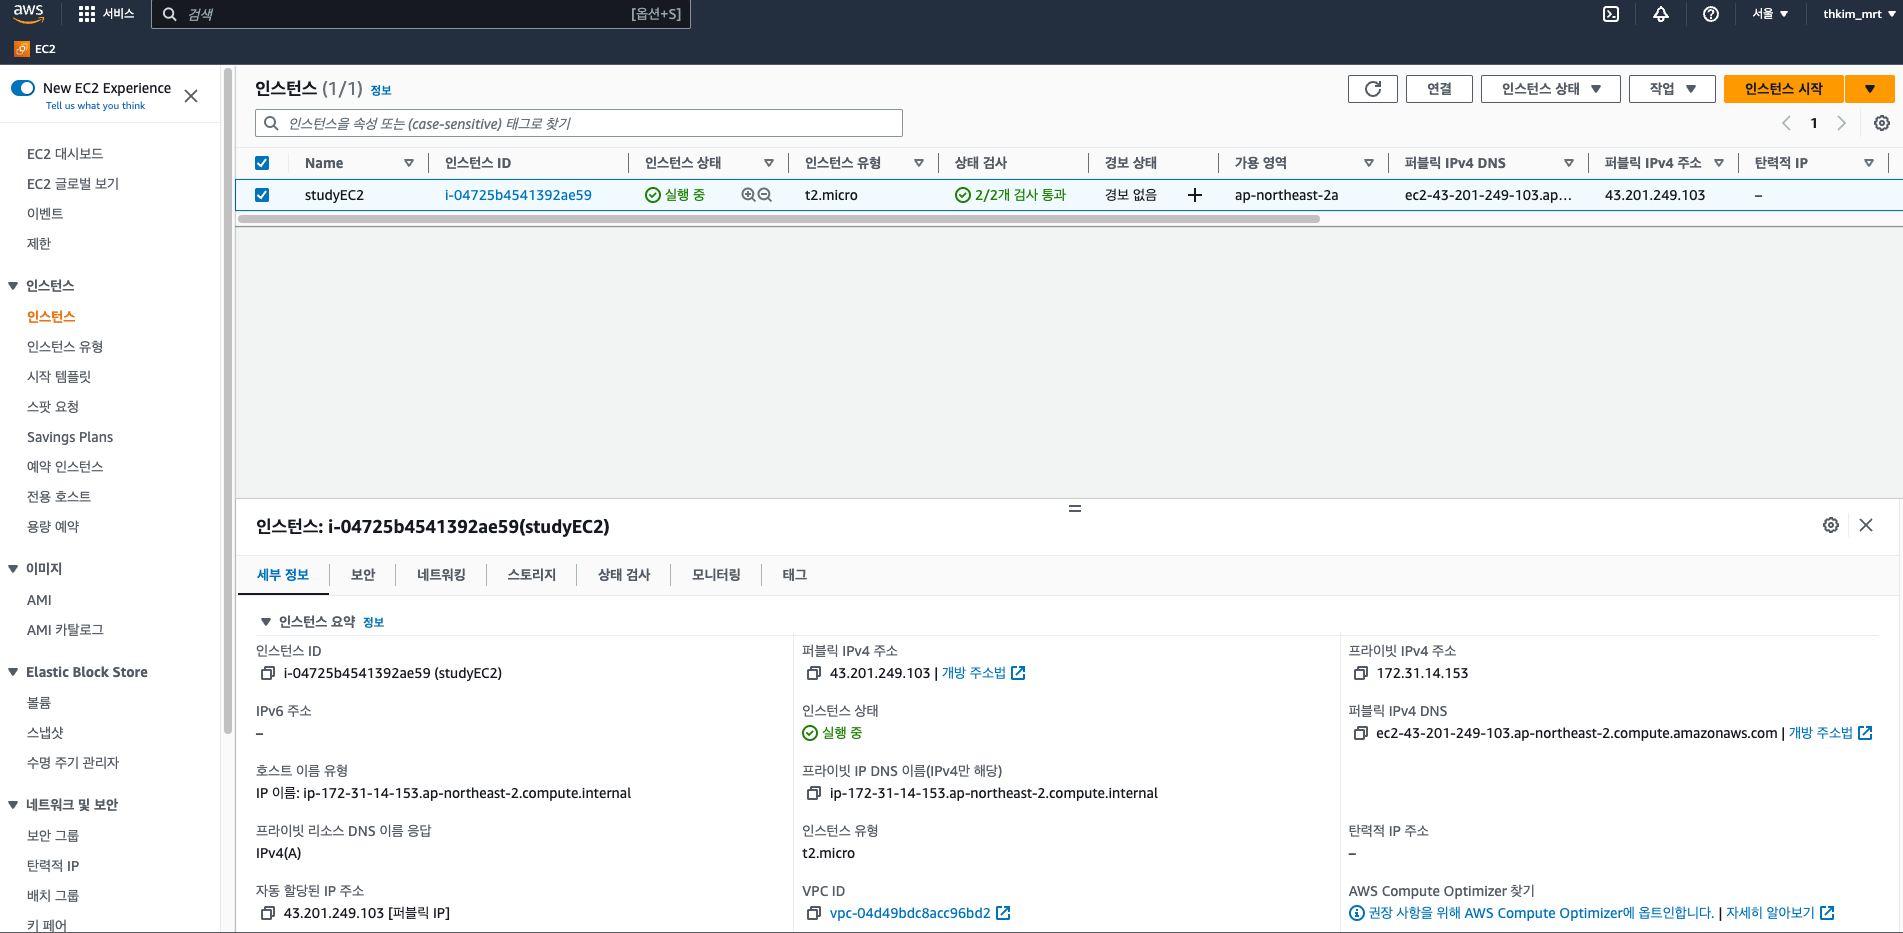Open AMI page in sidebar
1903x933 pixels.
point(39,600)
